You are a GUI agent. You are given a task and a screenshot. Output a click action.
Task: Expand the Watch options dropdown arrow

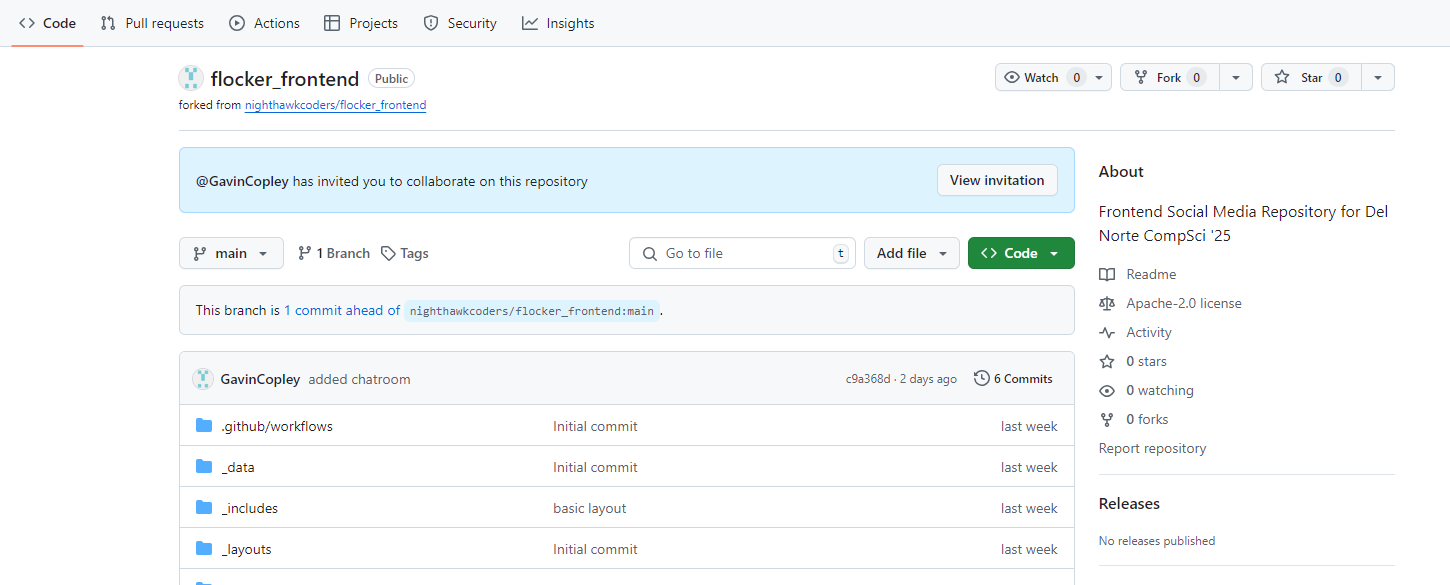(x=1100, y=77)
